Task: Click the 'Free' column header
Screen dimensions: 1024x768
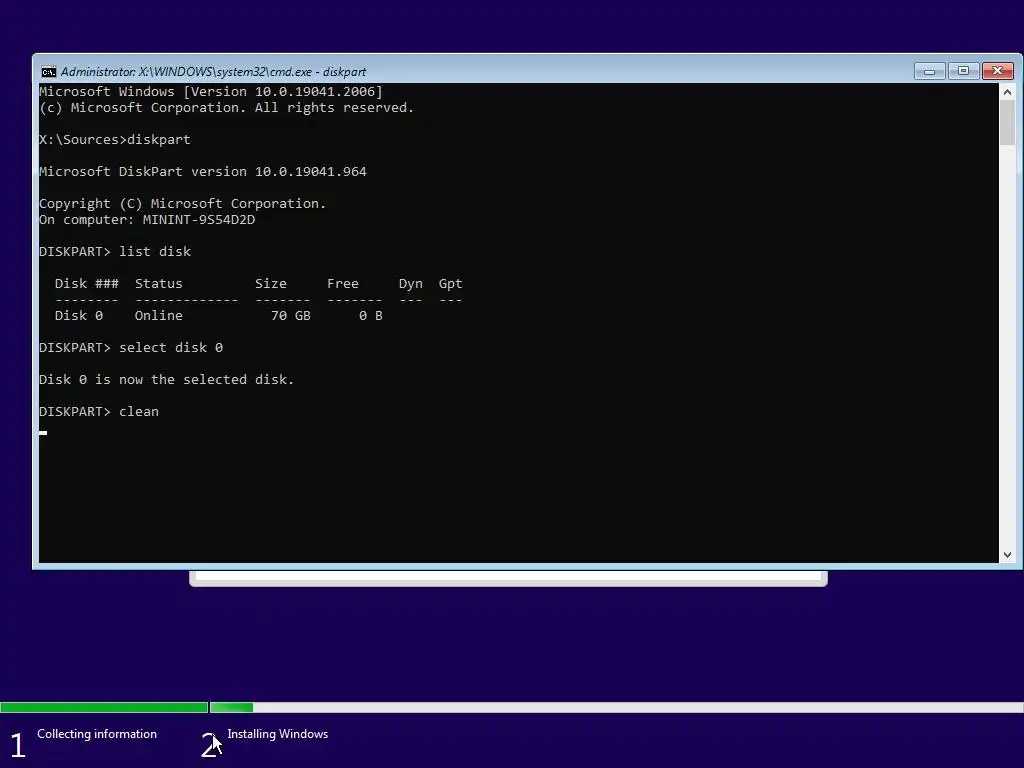Action: click(343, 283)
